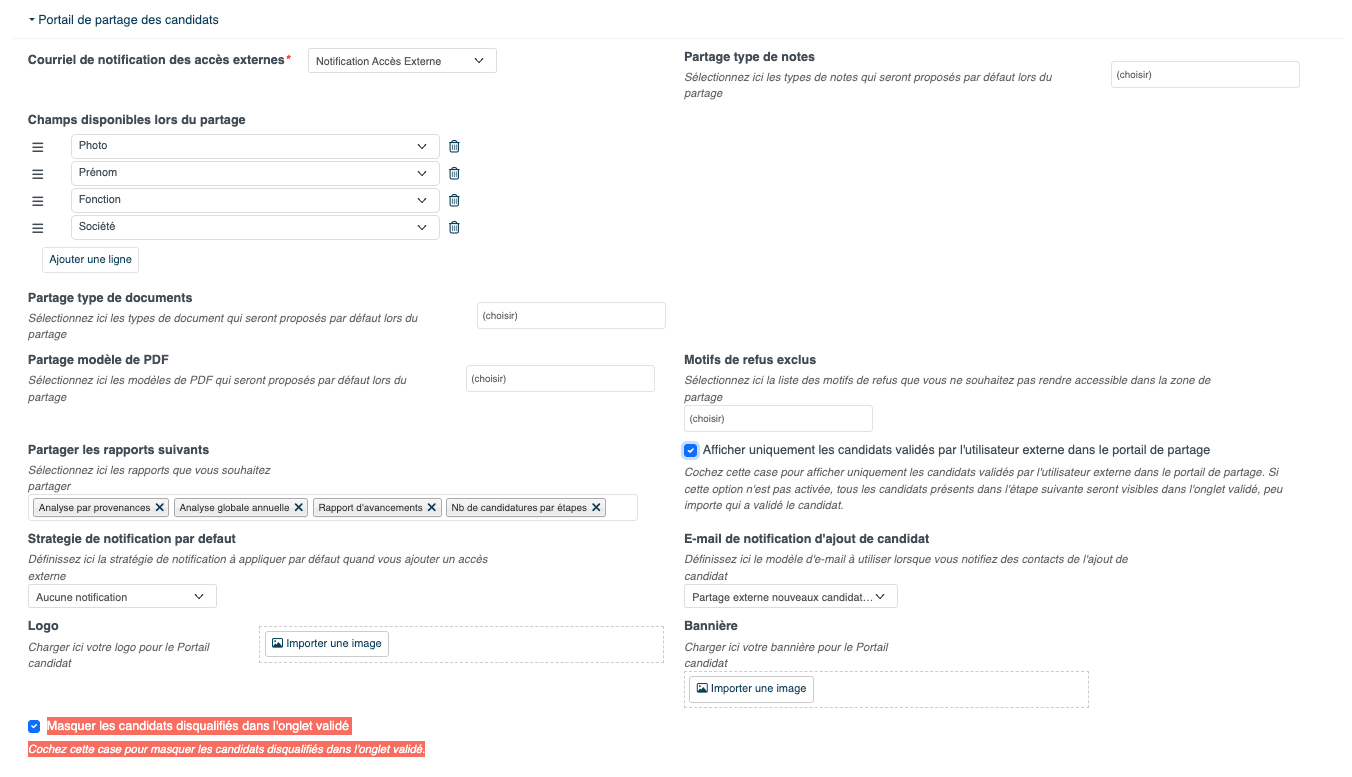1352x777 pixels.
Task: Remove the Rapport d'avancements tag
Action: coord(432,507)
